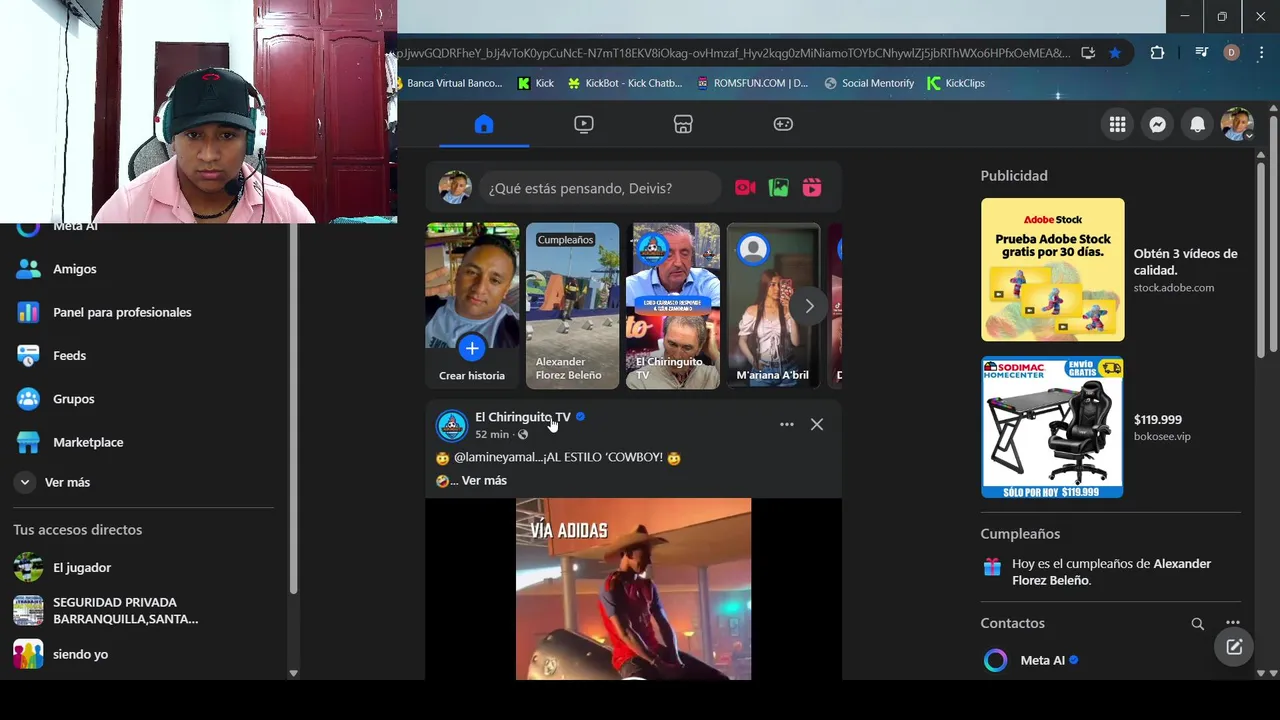Open the browser media control icon
The height and width of the screenshot is (720, 1280).
coord(1202,53)
